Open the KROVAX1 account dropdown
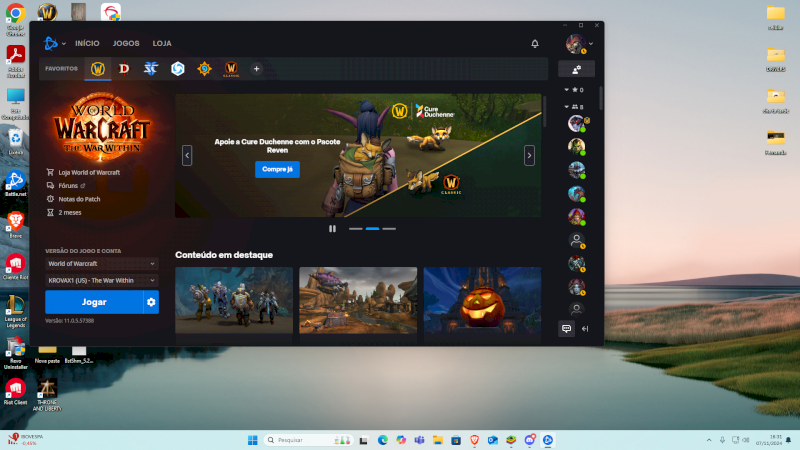Image resolution: width=800 pixels, height=450 pixels. click(102, 281)
